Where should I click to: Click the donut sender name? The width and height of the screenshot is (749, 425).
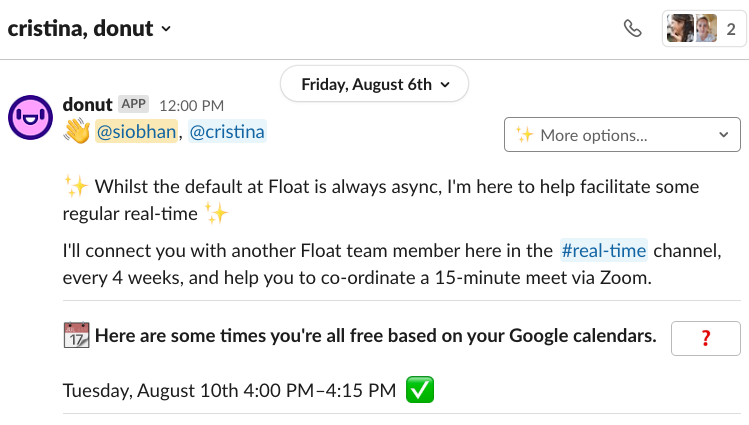[x=87, y=104]
